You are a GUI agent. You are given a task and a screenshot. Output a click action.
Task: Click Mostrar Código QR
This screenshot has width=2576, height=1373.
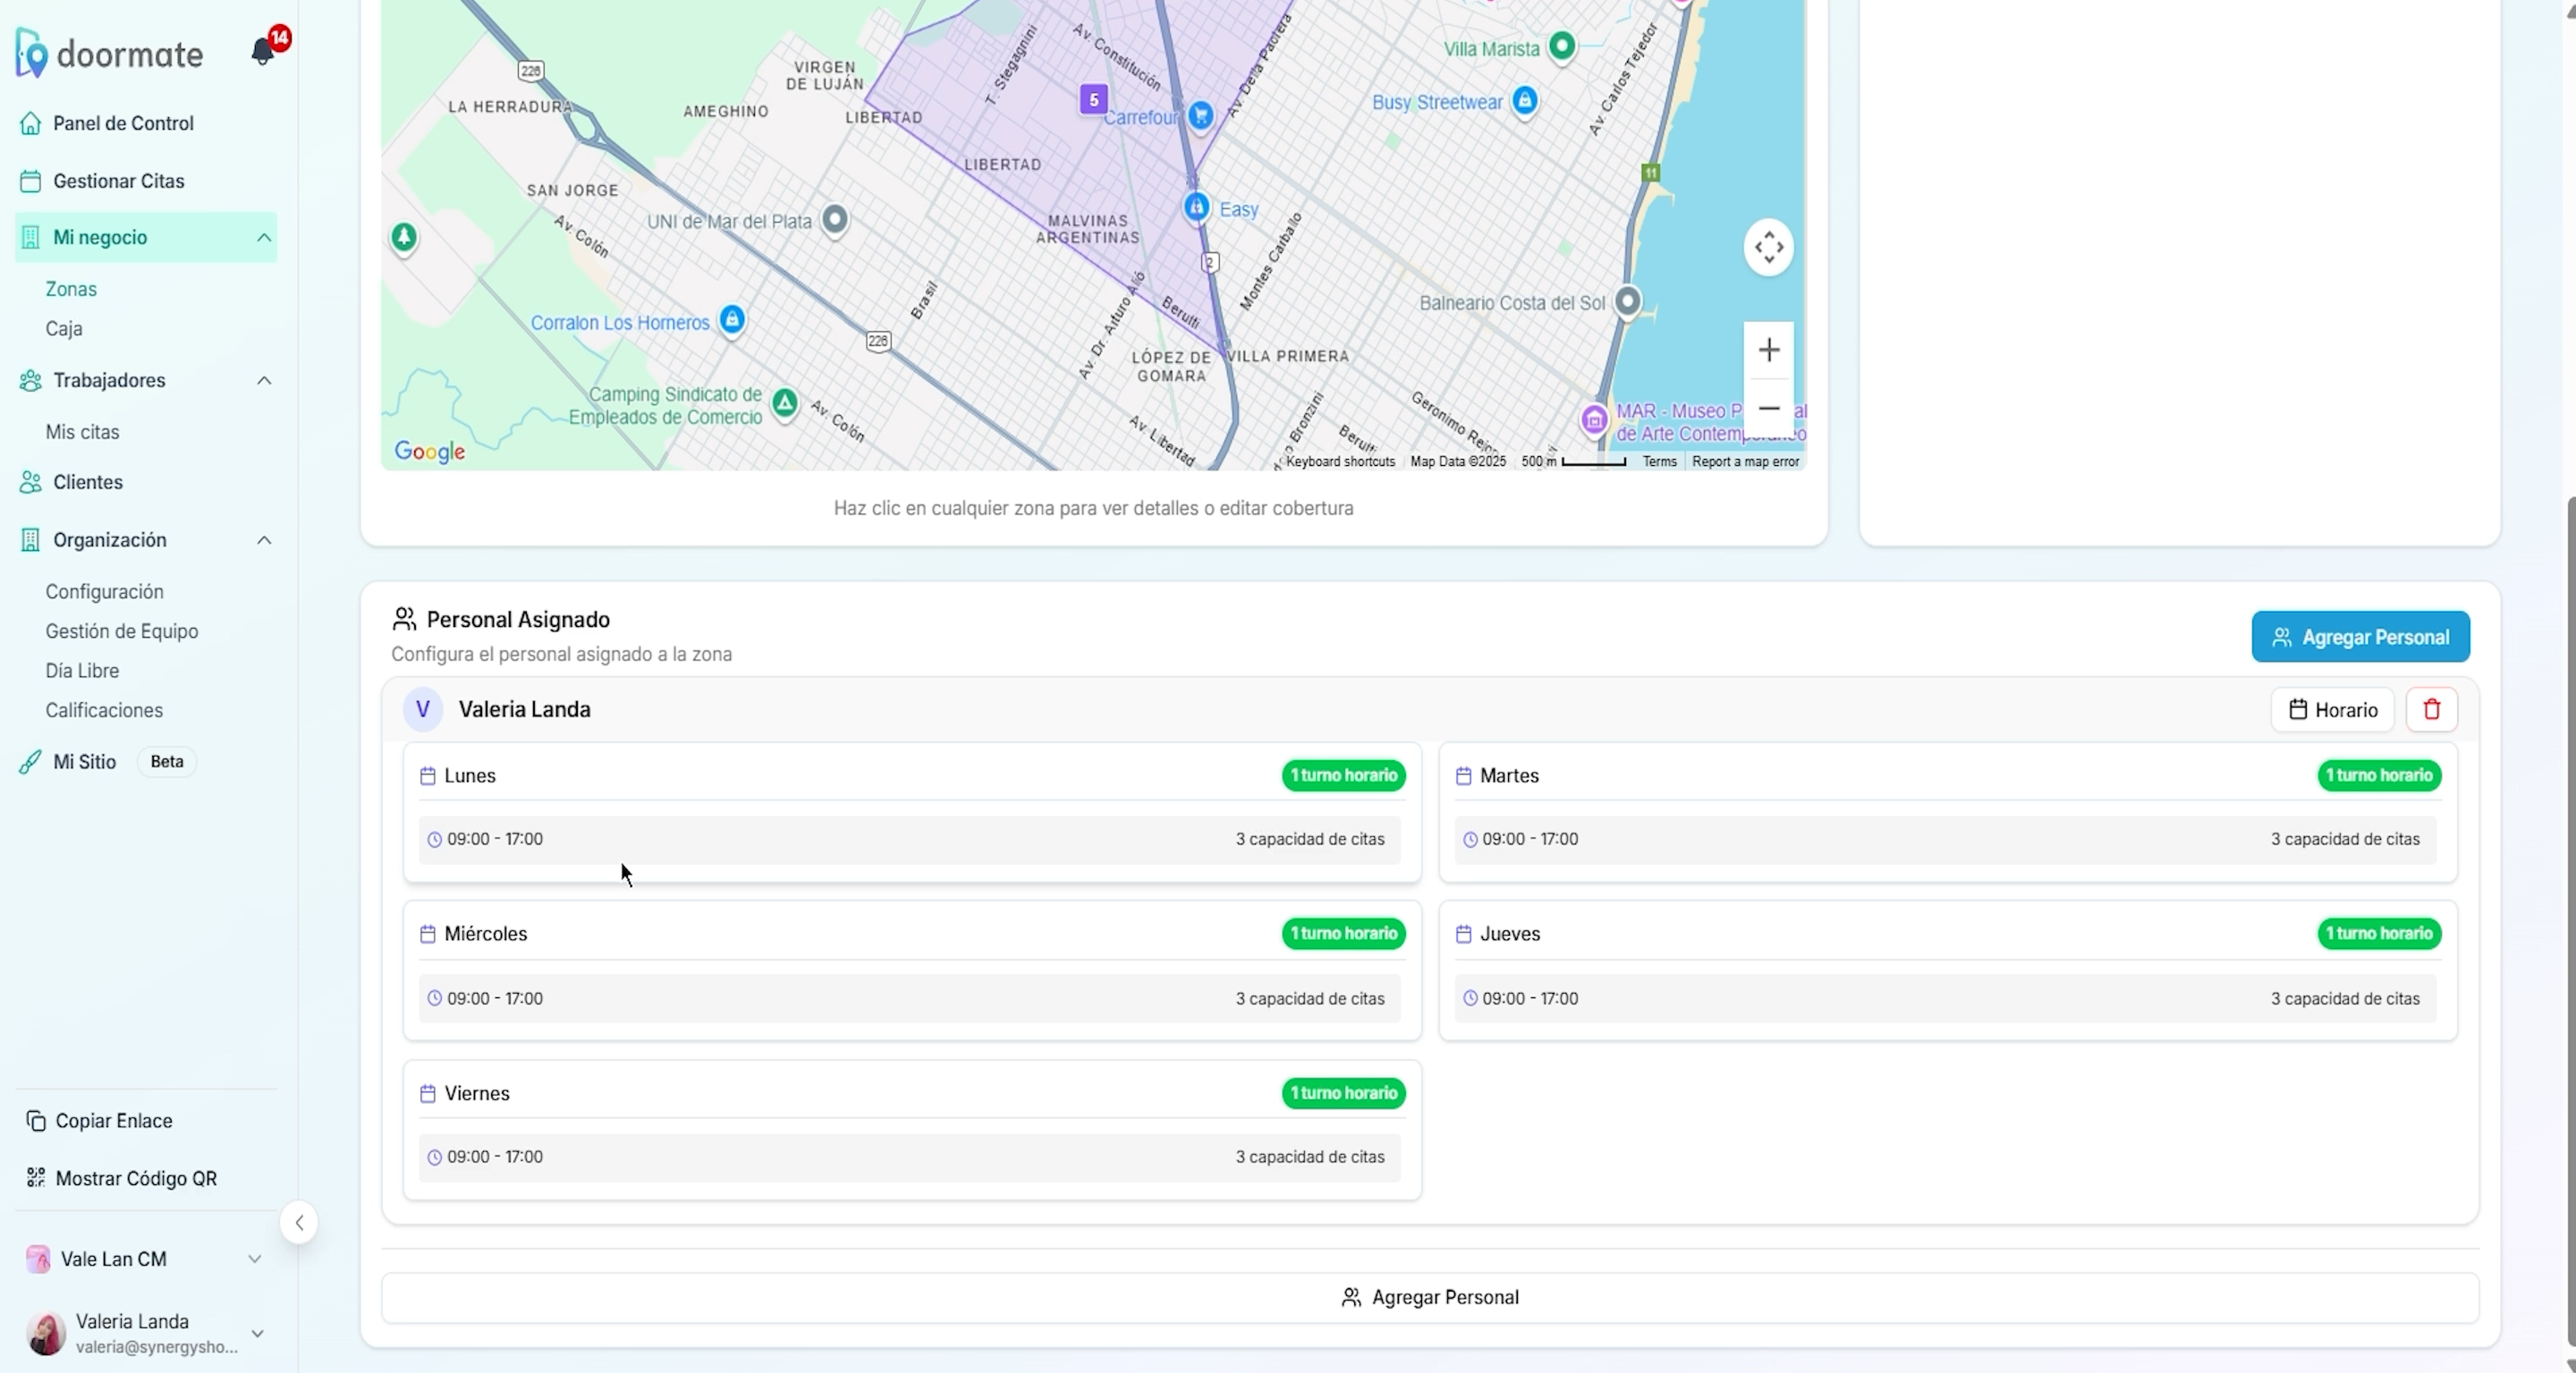coord(136,1178)
